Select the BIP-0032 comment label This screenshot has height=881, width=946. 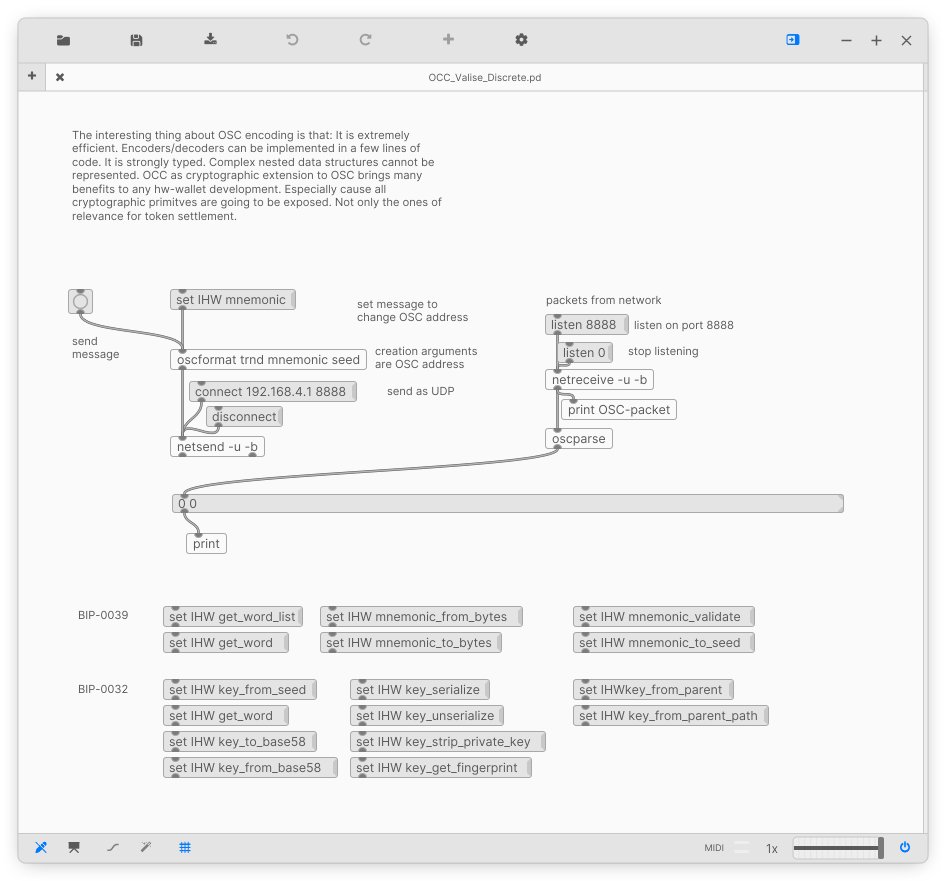(x=103, y=689)
